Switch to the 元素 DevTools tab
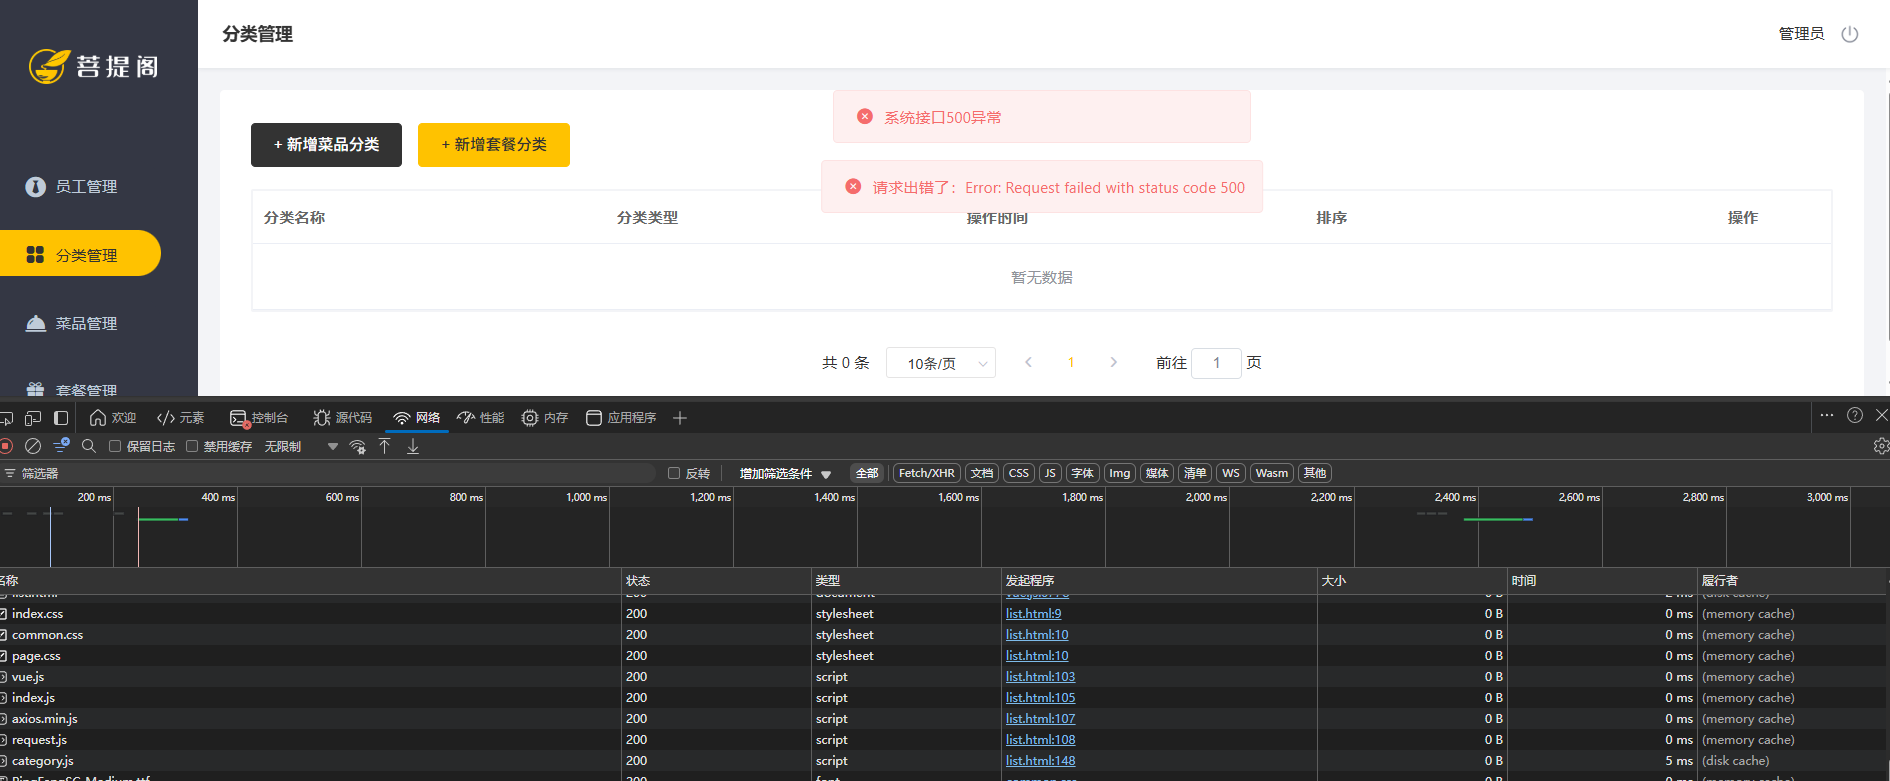Screen dimensions: 1890x781 click(x=181, y=418)
